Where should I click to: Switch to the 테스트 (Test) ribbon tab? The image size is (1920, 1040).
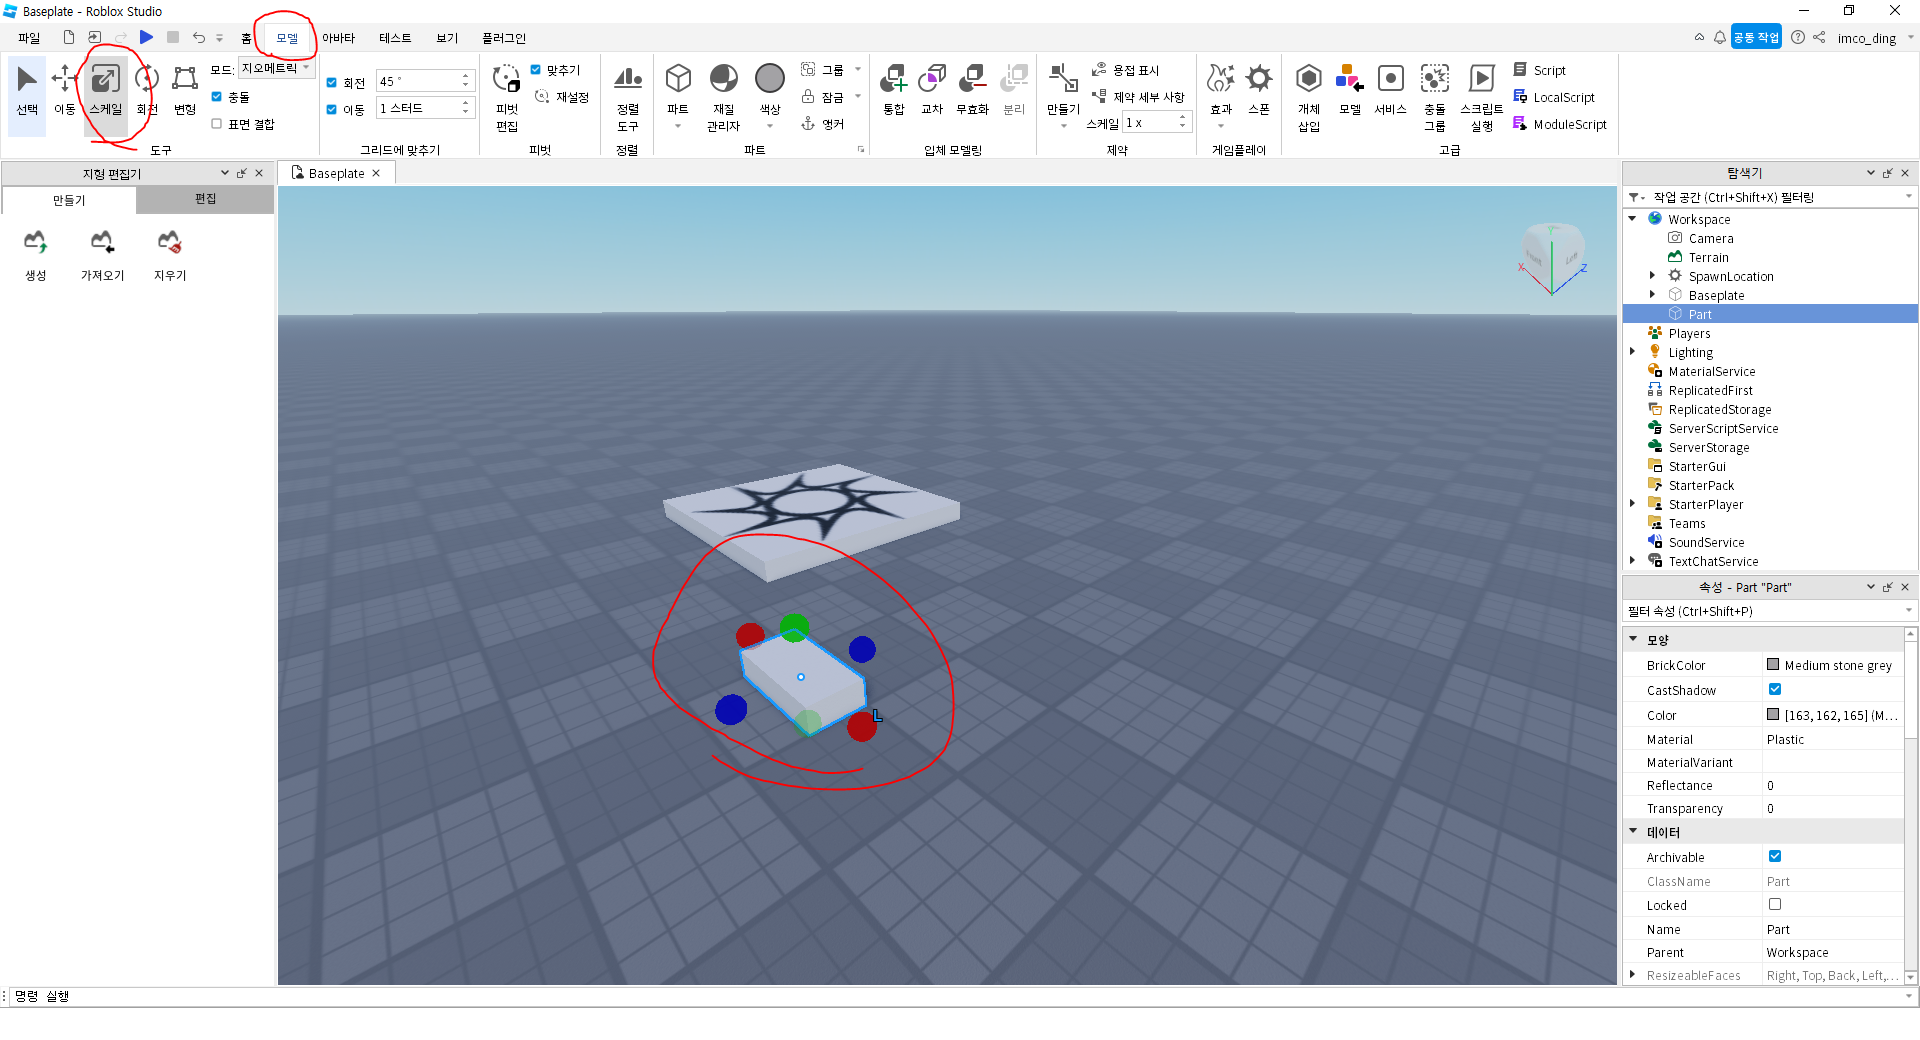click(395, 38)
